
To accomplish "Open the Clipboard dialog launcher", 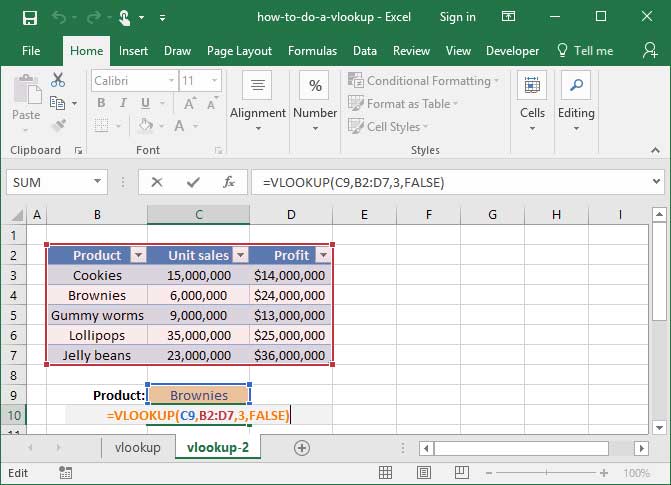I will point(78,150).
